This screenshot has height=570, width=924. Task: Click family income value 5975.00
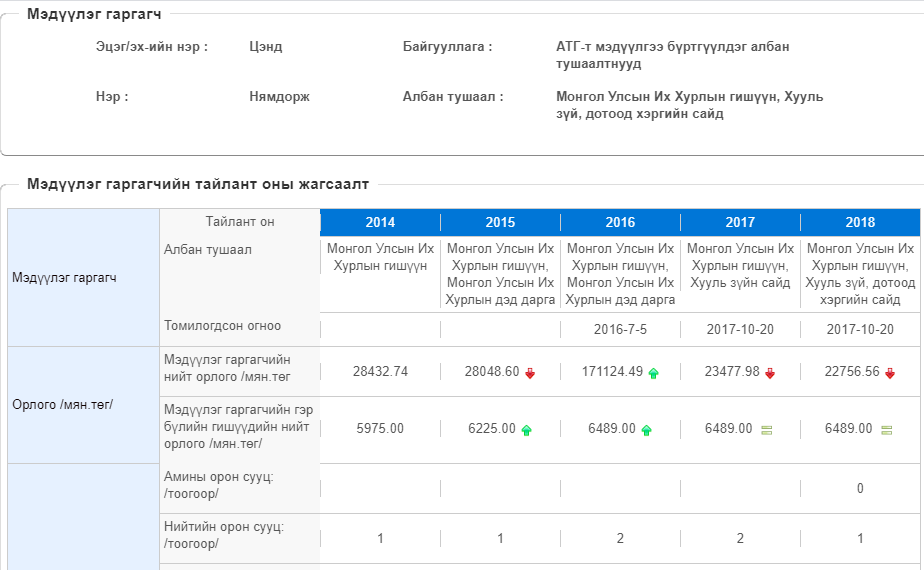coord(380,429)
